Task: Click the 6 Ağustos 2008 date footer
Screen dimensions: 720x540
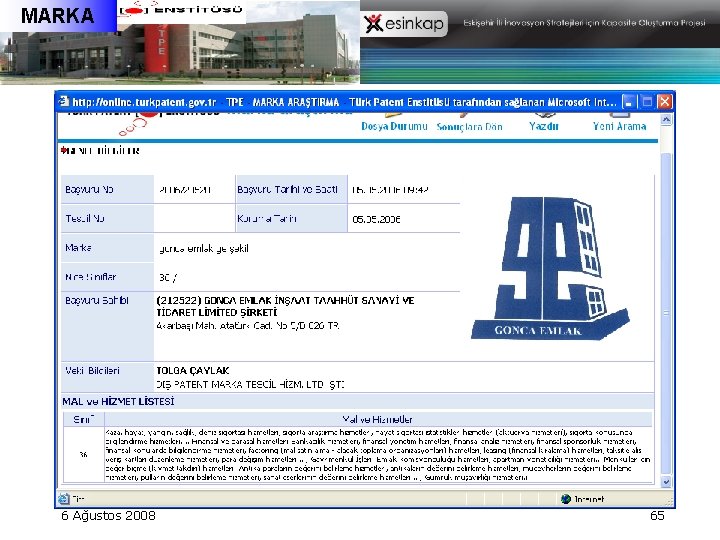Action: pyautogui.click(x=108, y=516)
